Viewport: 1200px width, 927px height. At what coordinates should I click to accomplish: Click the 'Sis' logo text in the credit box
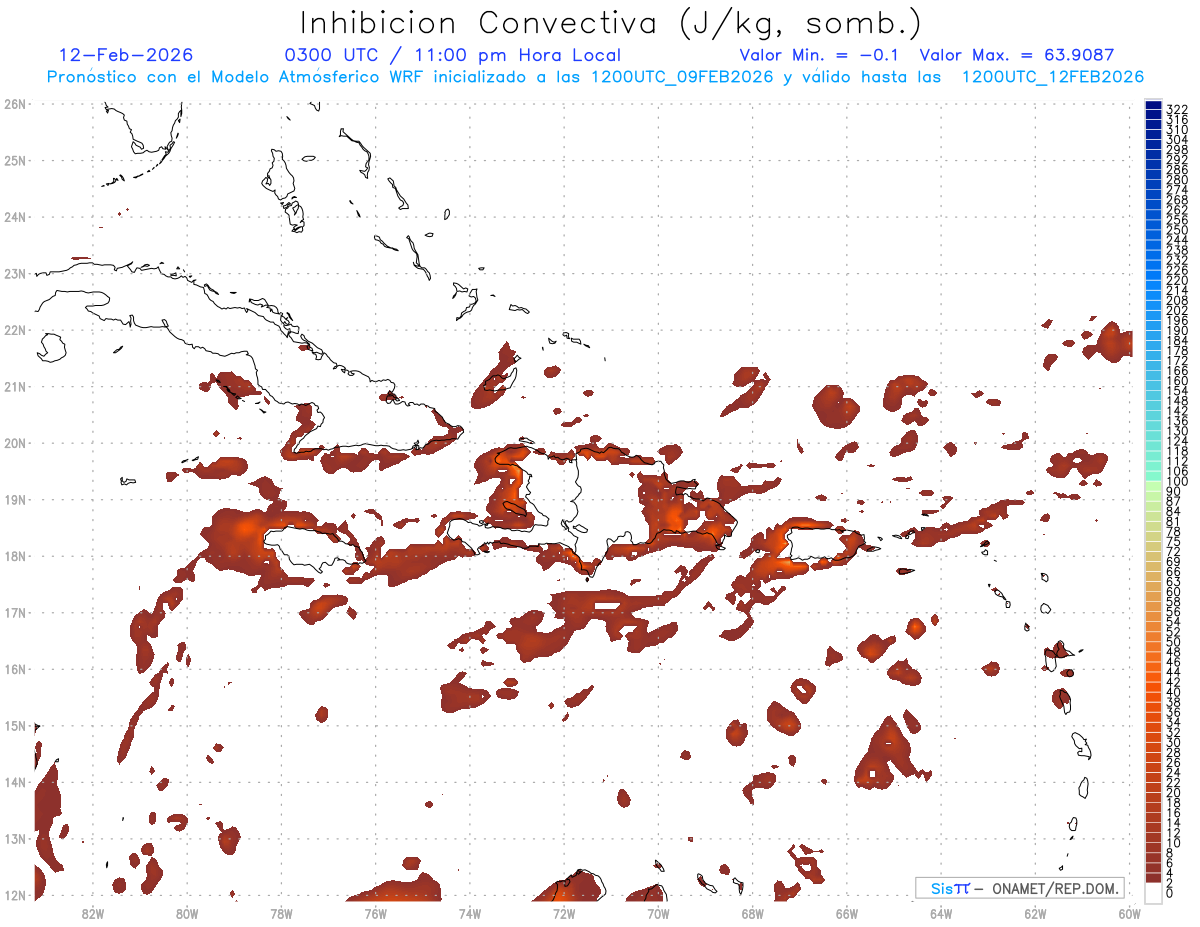pyautogui.click(x=943, y=888)
